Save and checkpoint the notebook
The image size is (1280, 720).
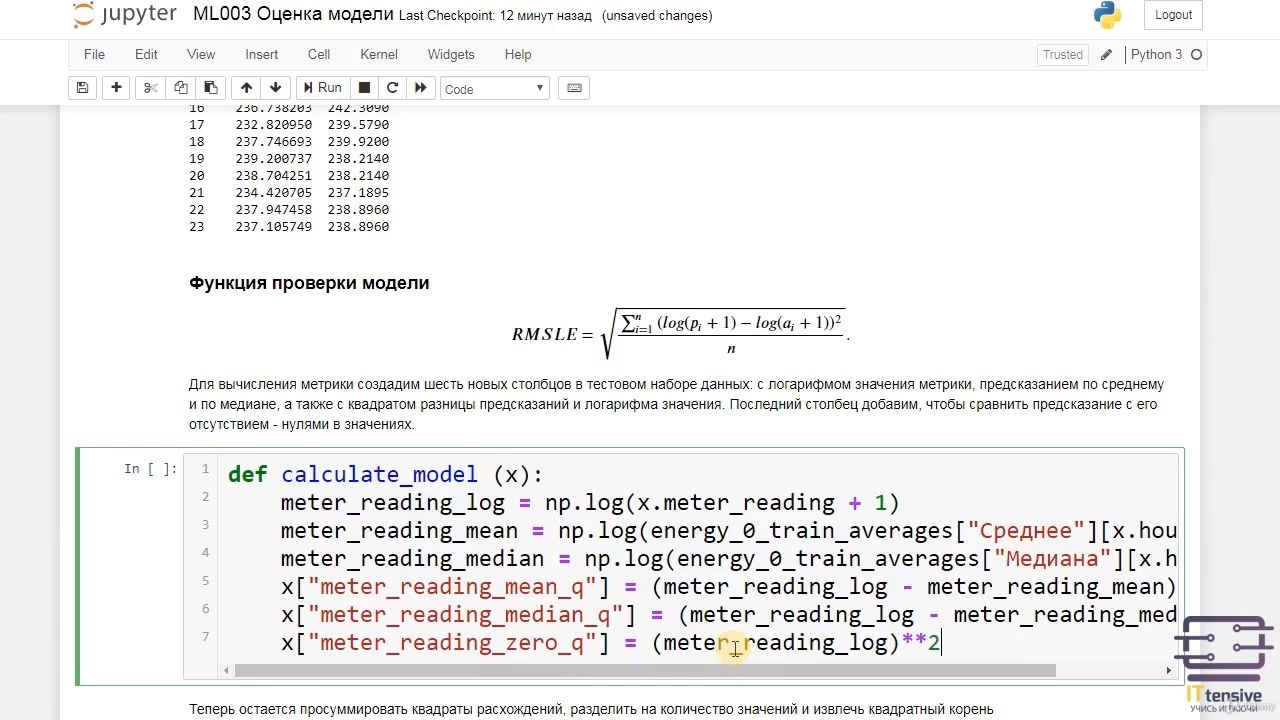pos(83,88)
